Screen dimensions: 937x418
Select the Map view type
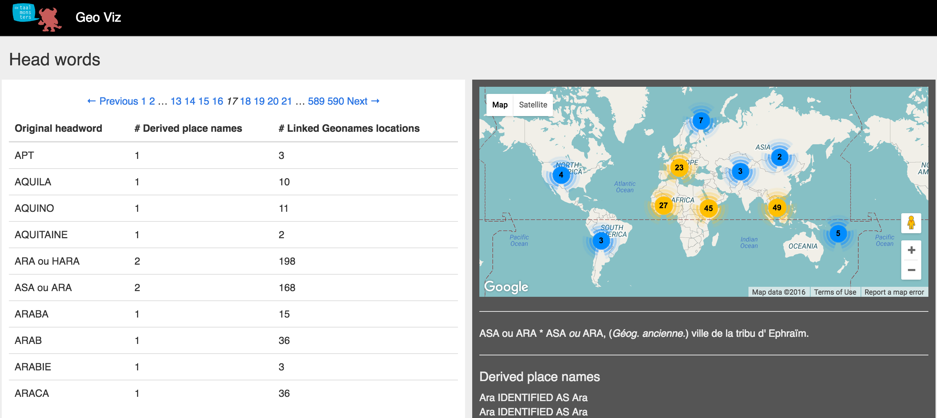[500, 105]
